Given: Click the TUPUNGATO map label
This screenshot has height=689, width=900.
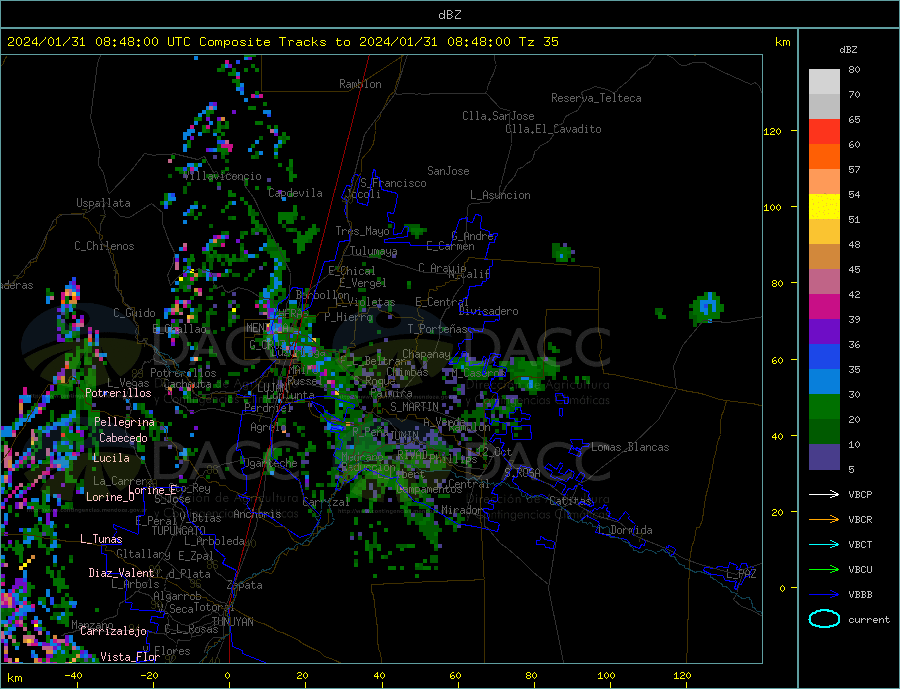Looking at the screenshot, I should pos(178,531).
